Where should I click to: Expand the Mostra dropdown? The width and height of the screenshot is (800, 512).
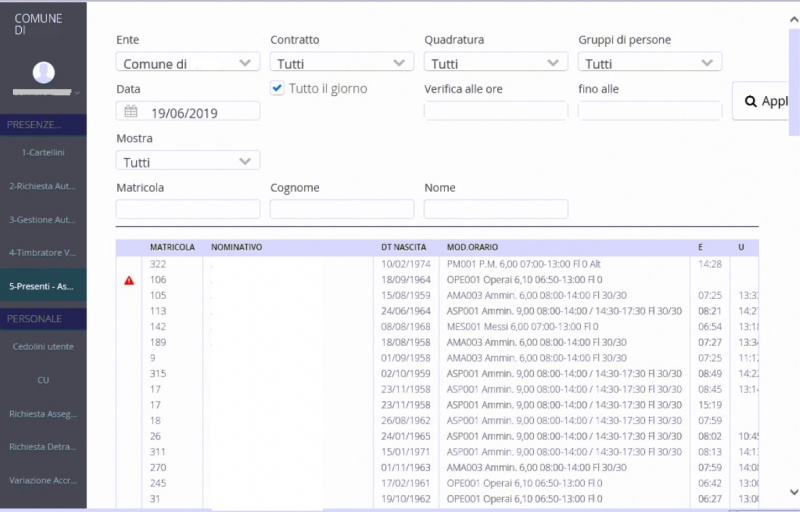[x=188, y=161]
